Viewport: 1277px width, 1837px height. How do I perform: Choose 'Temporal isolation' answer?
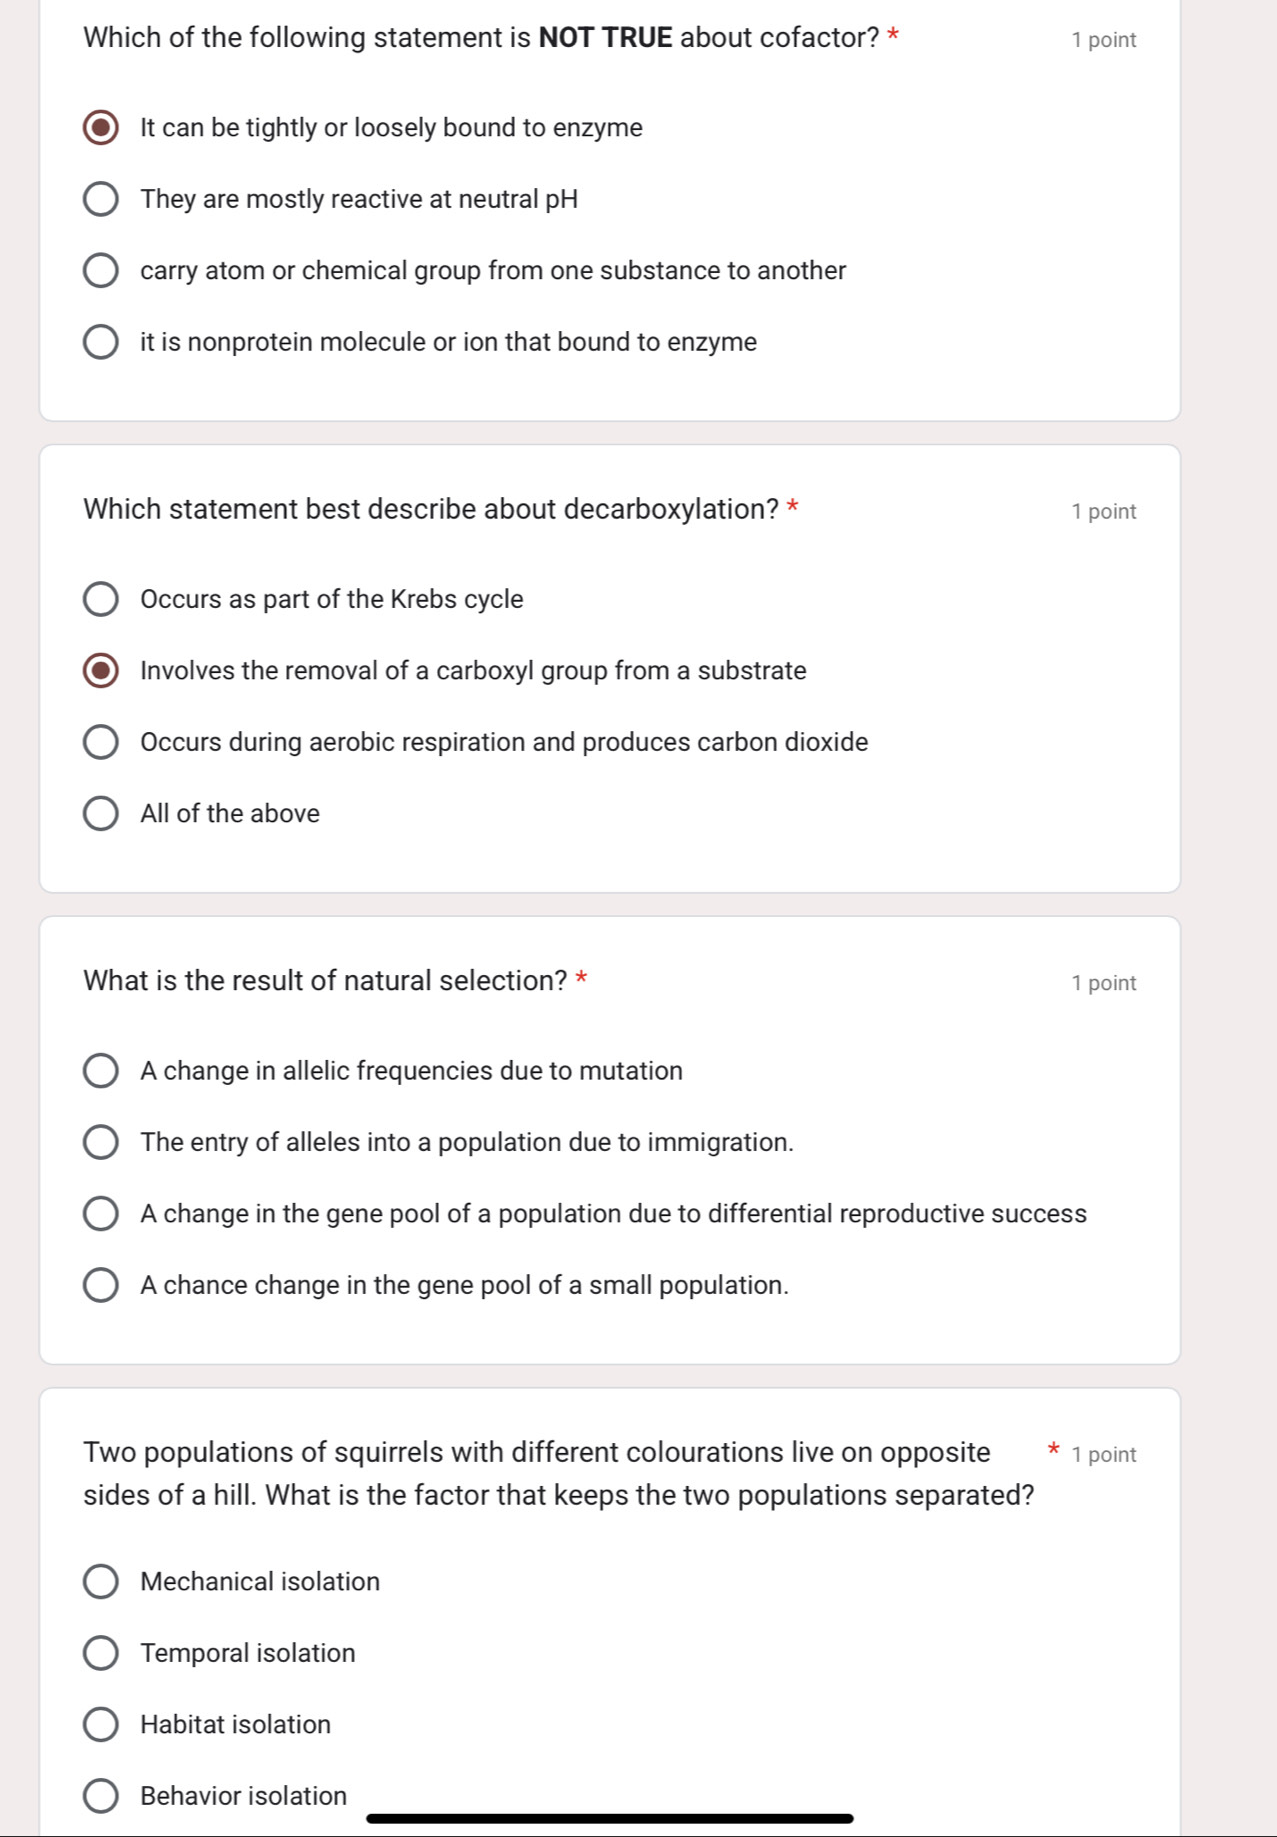100,1653
